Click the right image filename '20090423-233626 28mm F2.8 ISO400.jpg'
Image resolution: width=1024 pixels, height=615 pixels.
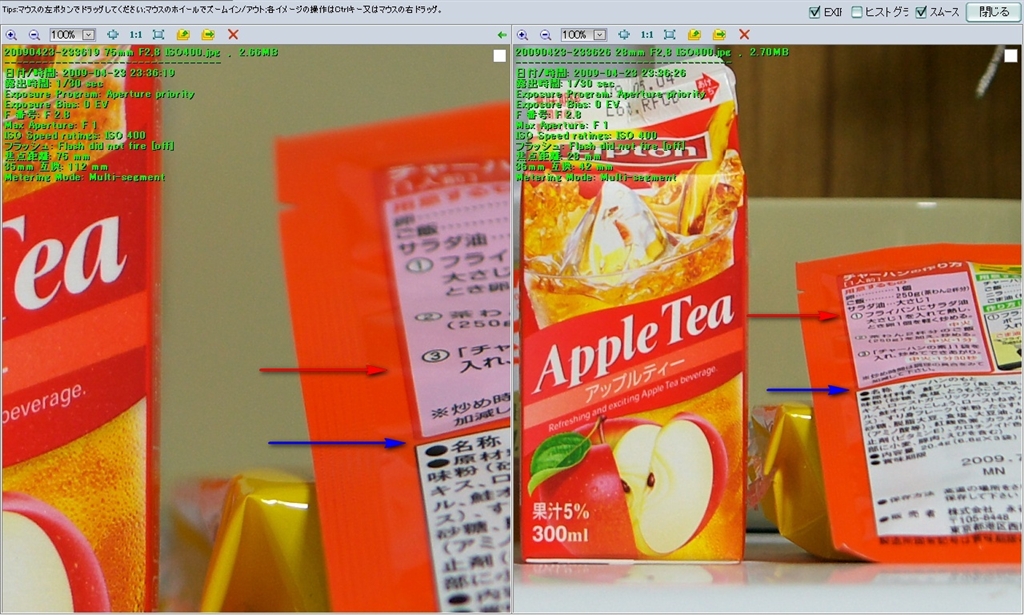point(623,52)
